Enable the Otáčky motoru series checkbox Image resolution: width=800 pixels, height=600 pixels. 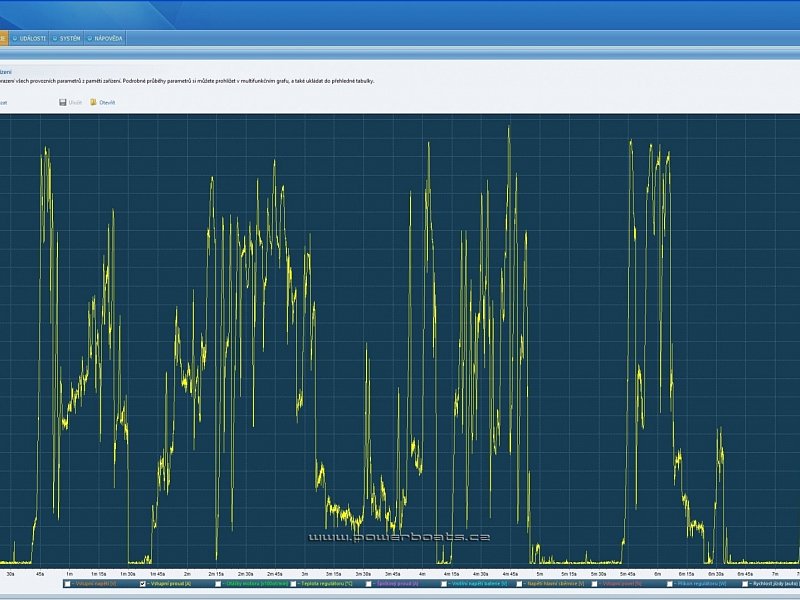pos(218,584)
